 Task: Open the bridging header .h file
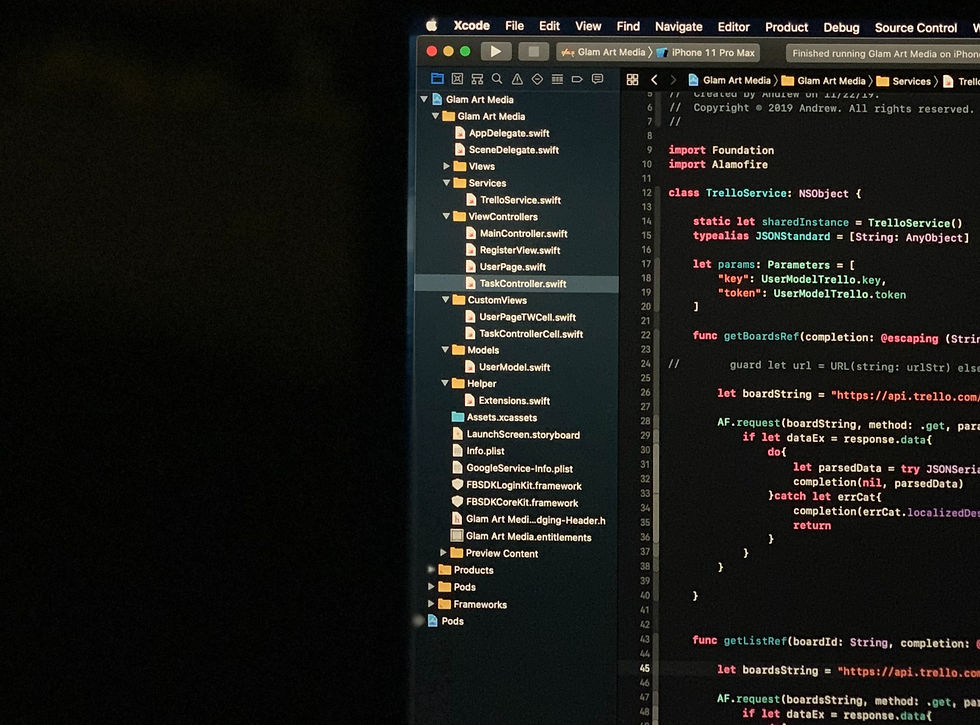tap(528, 519)
